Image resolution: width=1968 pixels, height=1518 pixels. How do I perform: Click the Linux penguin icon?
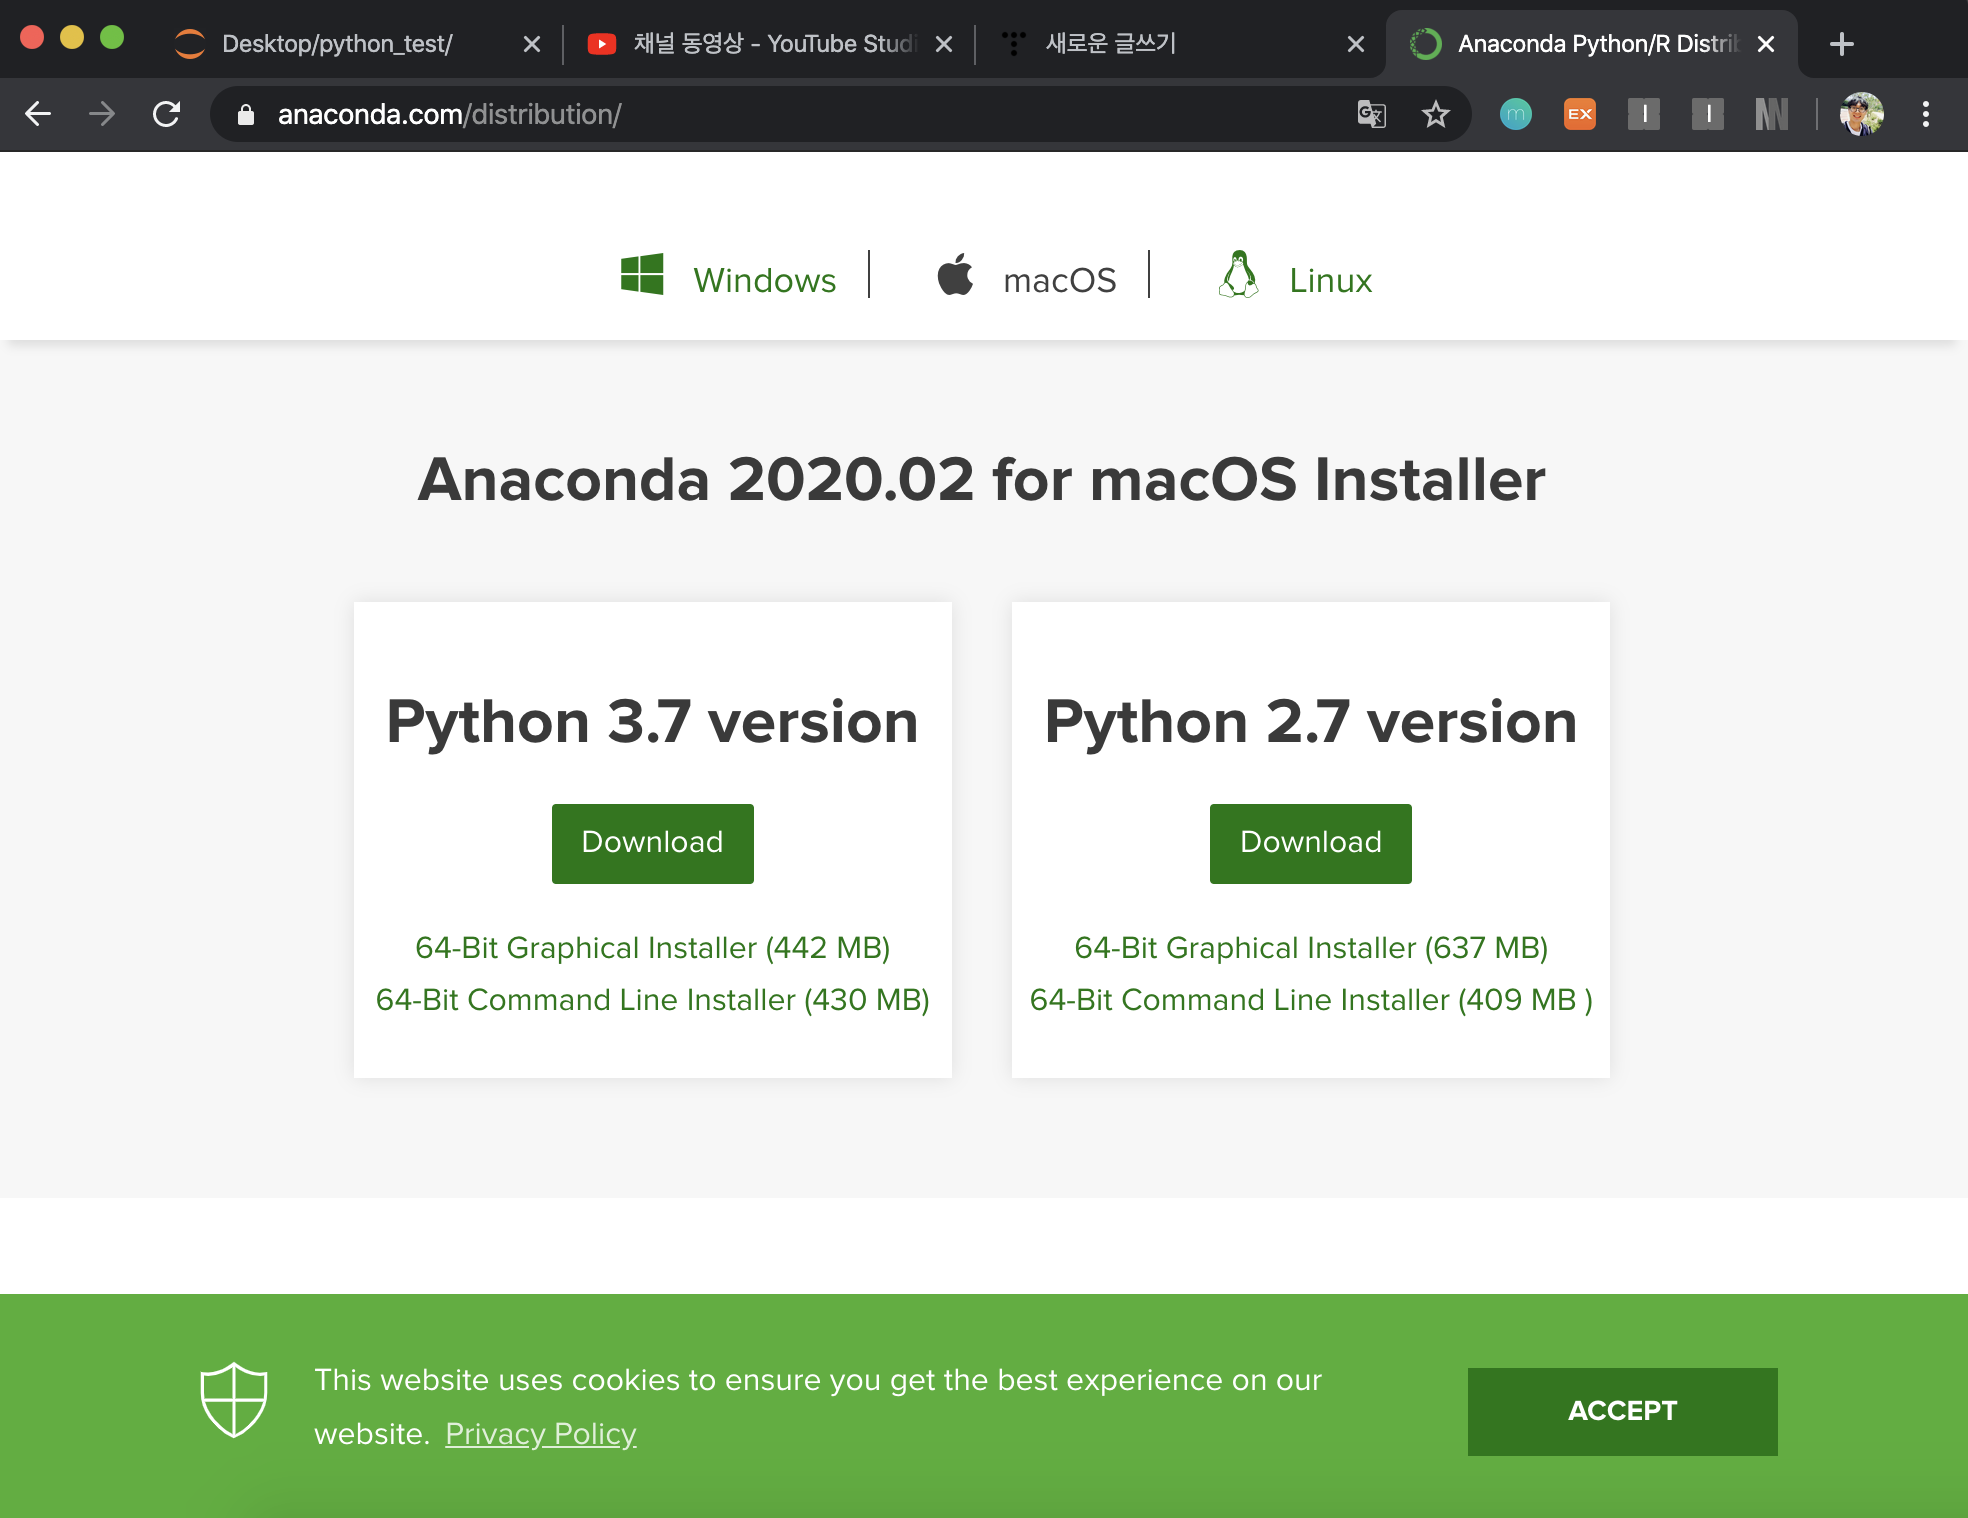click(1239, 274)
